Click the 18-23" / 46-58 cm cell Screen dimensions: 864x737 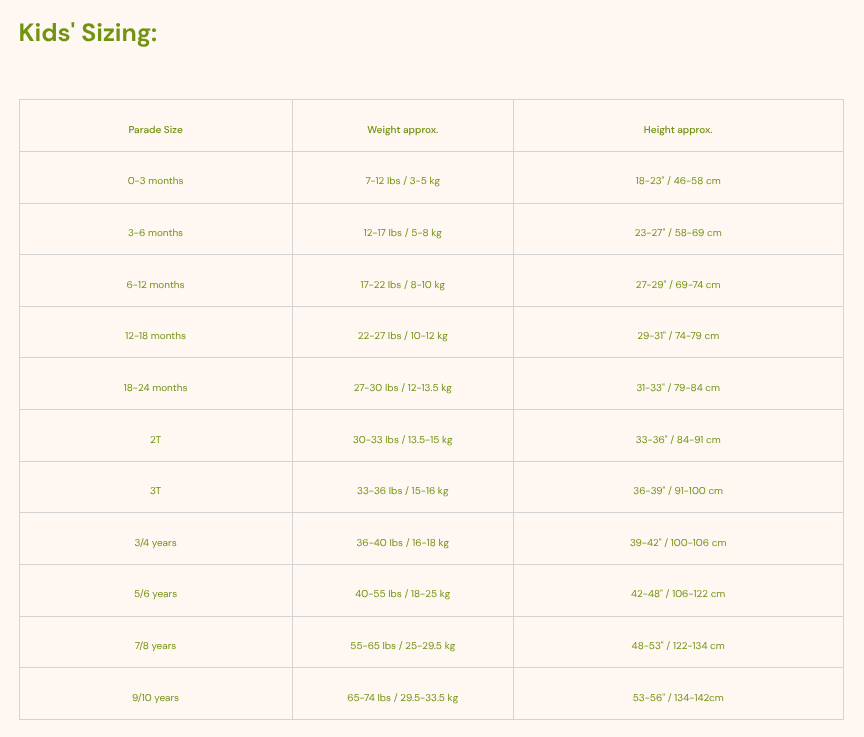[678, 181]
